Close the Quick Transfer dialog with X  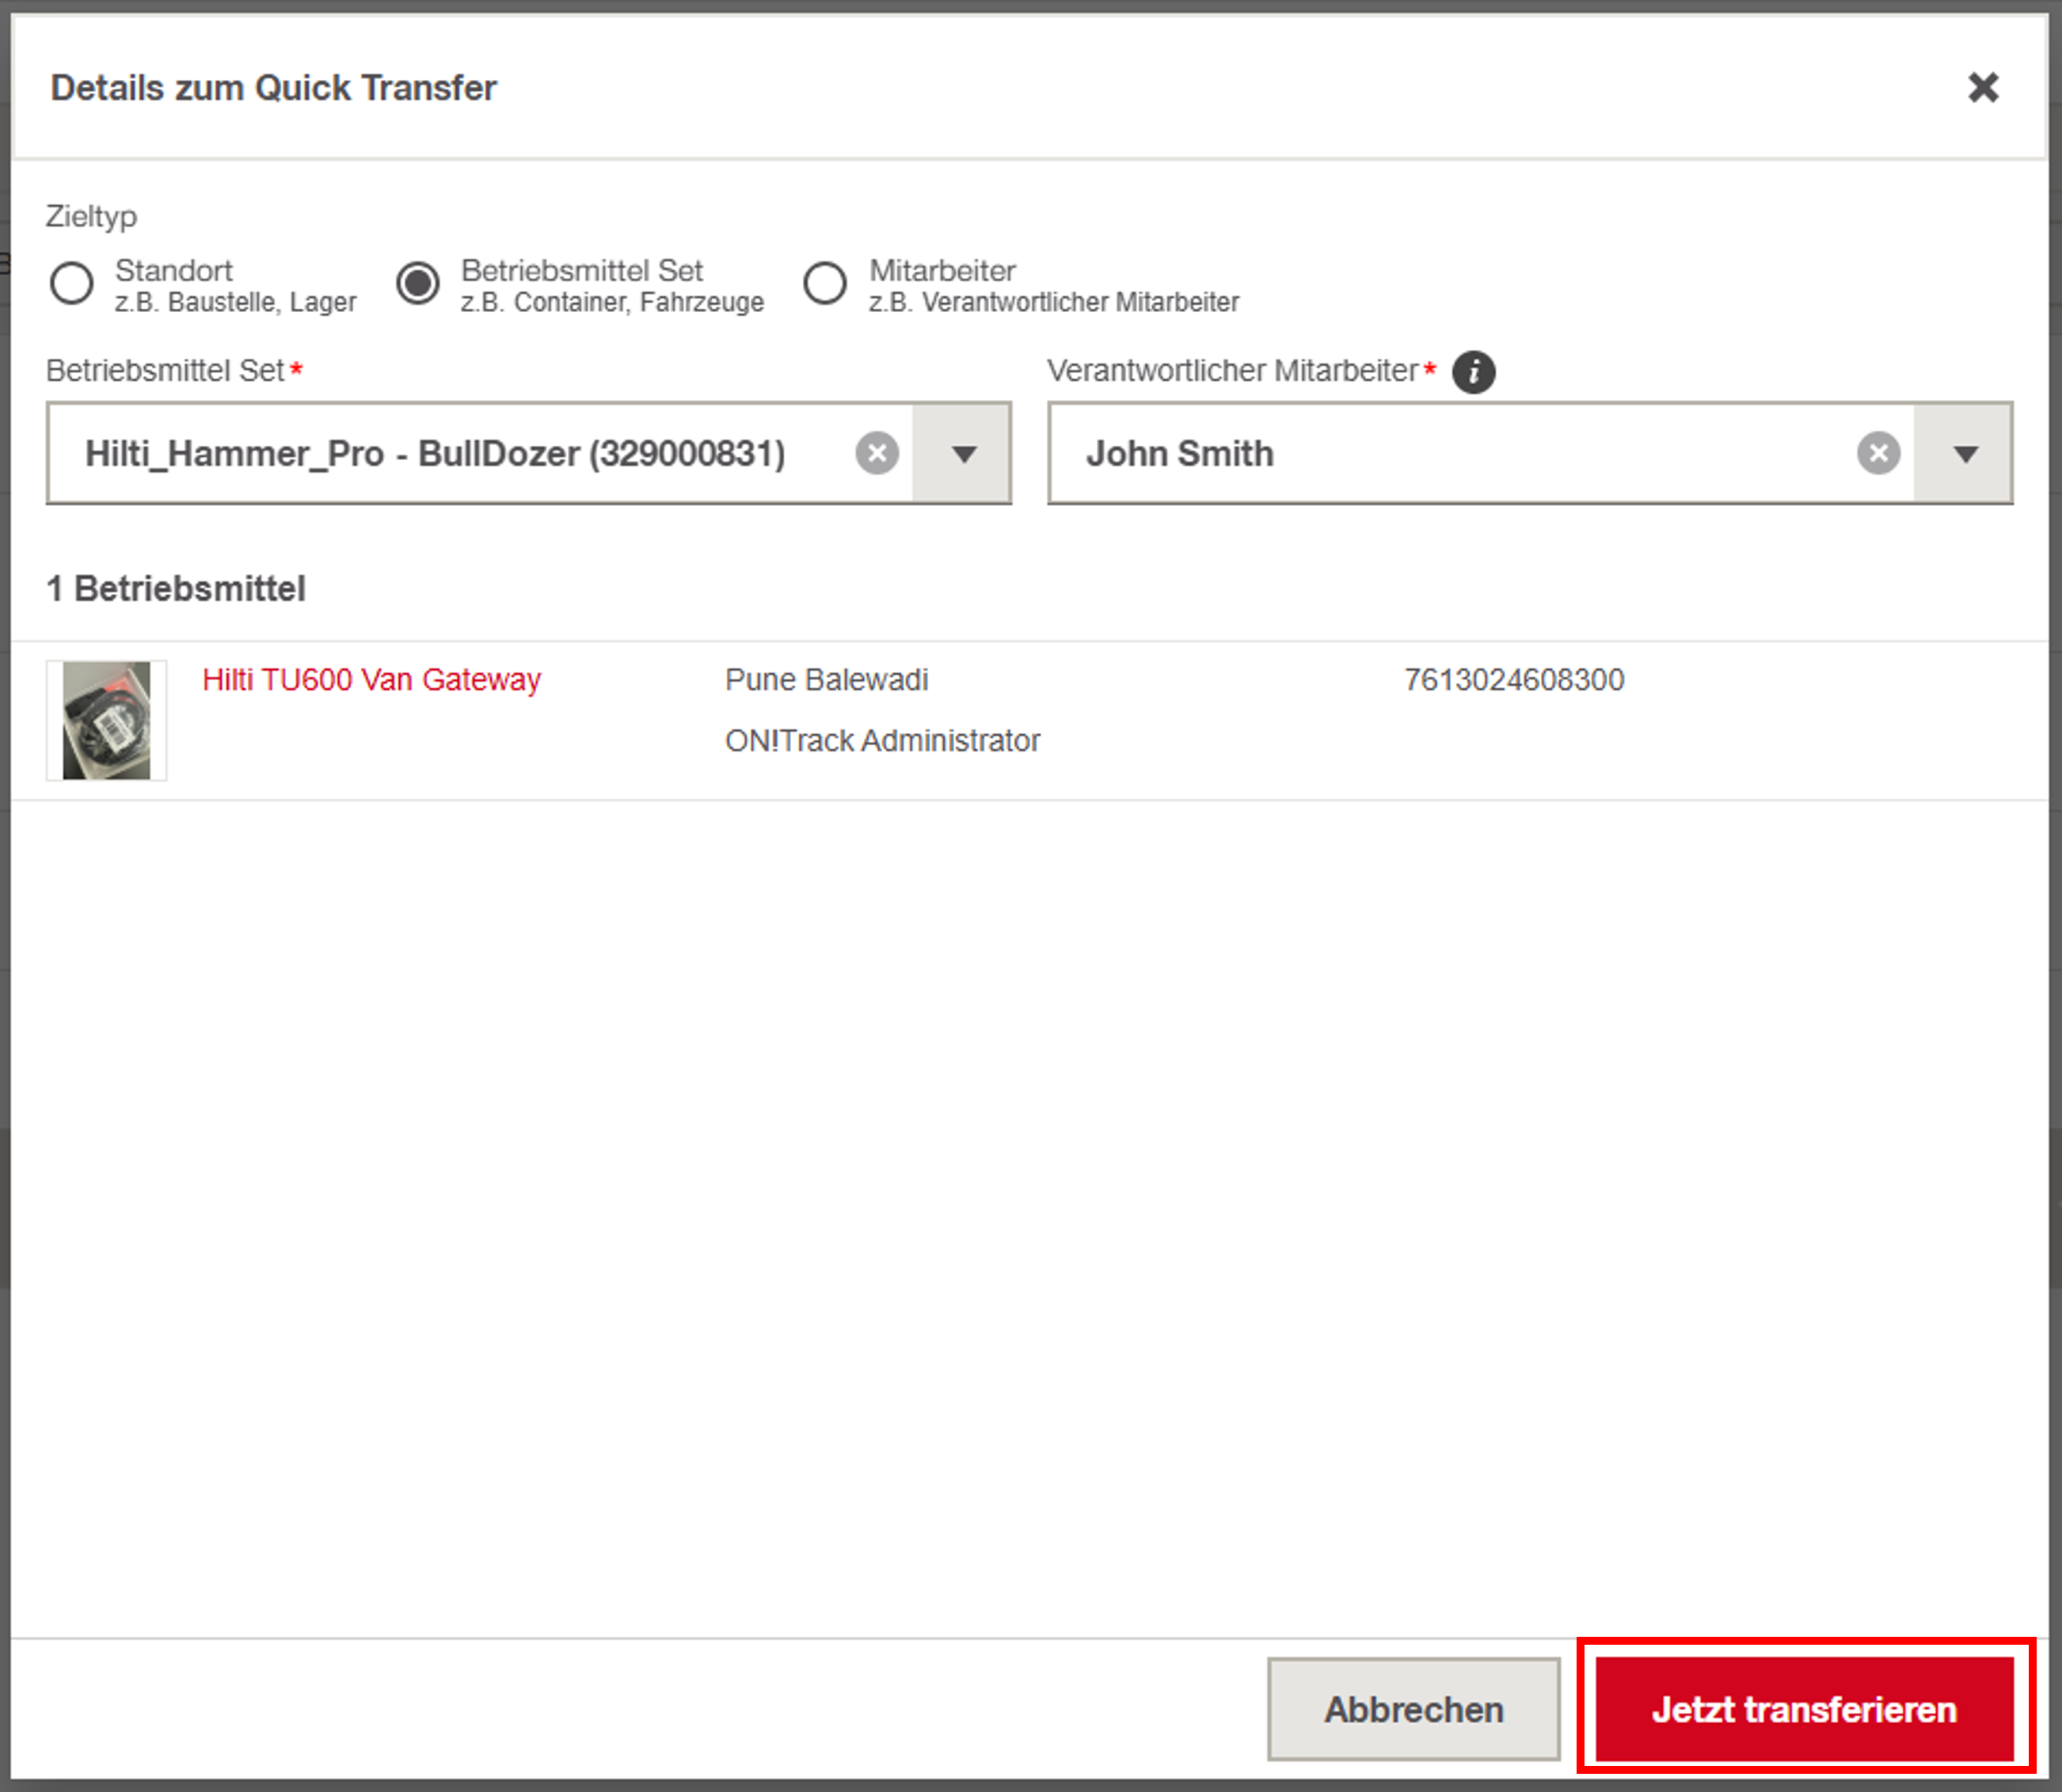1982,87
